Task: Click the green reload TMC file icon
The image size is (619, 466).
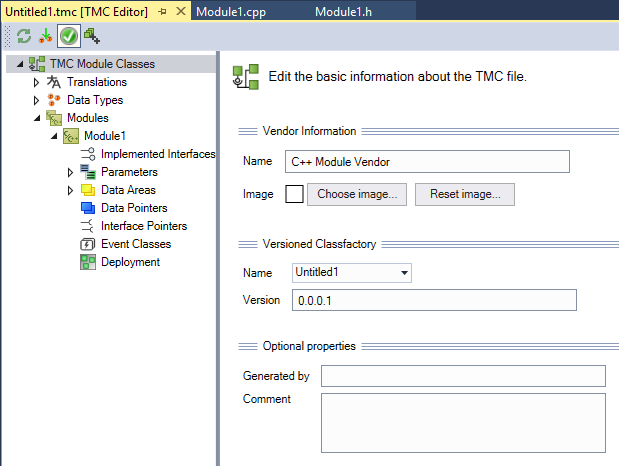Action: pyautogui.click(x=24, y=36)
